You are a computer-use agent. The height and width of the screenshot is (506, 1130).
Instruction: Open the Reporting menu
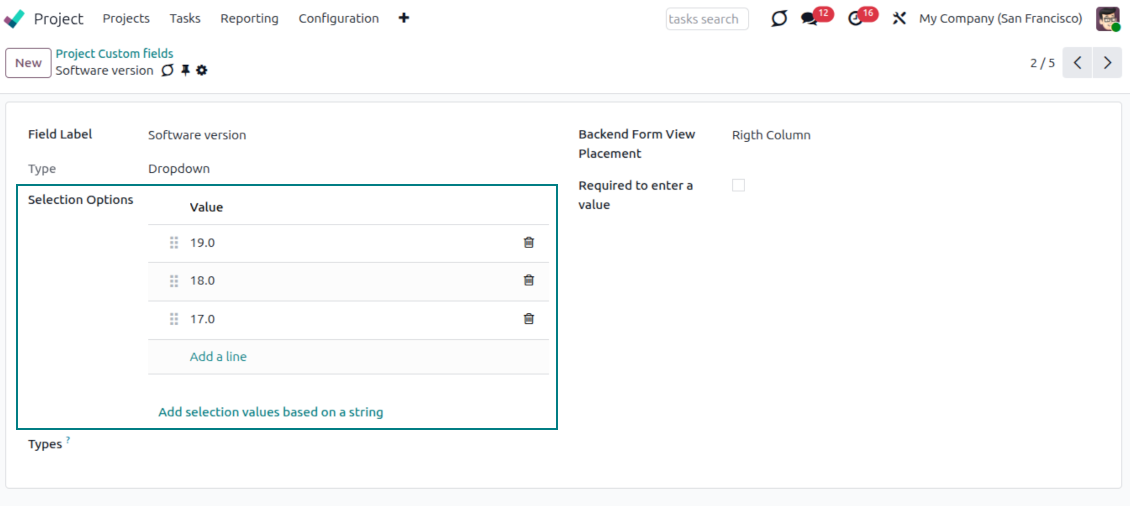click(249, 19)
